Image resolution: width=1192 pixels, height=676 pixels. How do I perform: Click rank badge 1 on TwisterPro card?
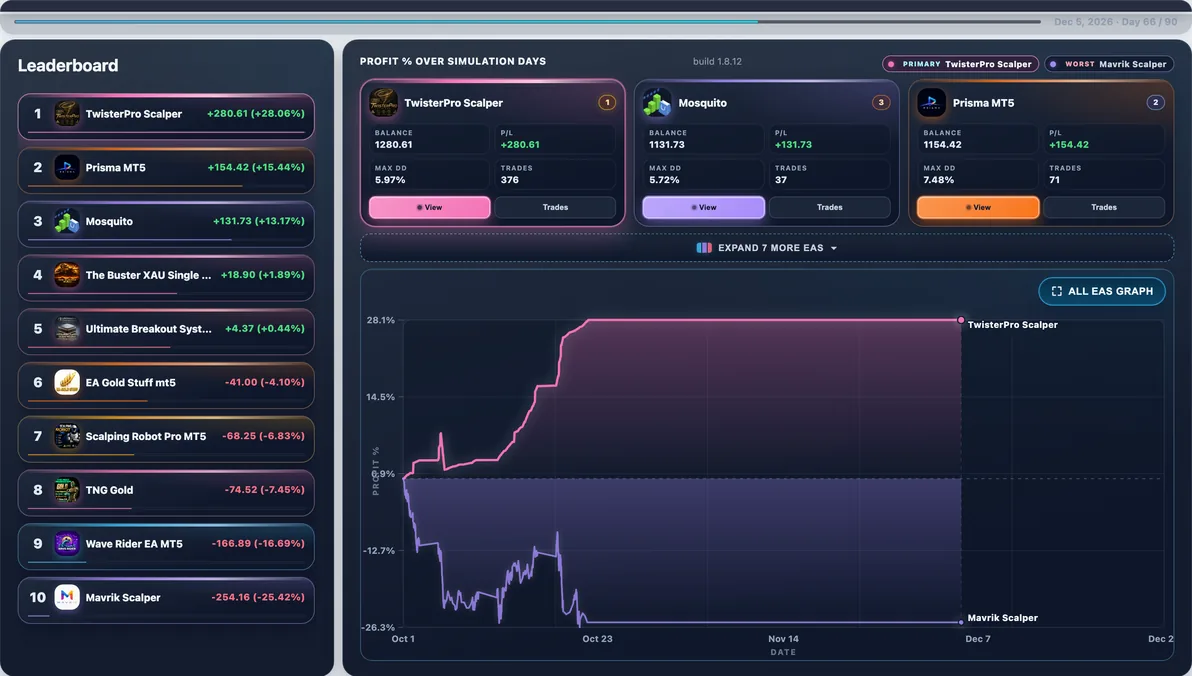pos(607,102)
